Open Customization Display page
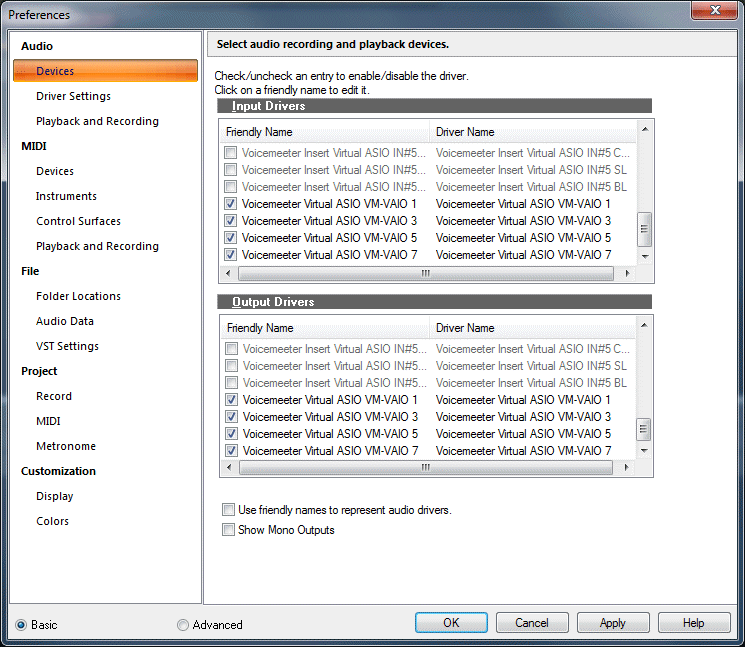The height and width of the screenshot is (647, 745). point(55,496)
